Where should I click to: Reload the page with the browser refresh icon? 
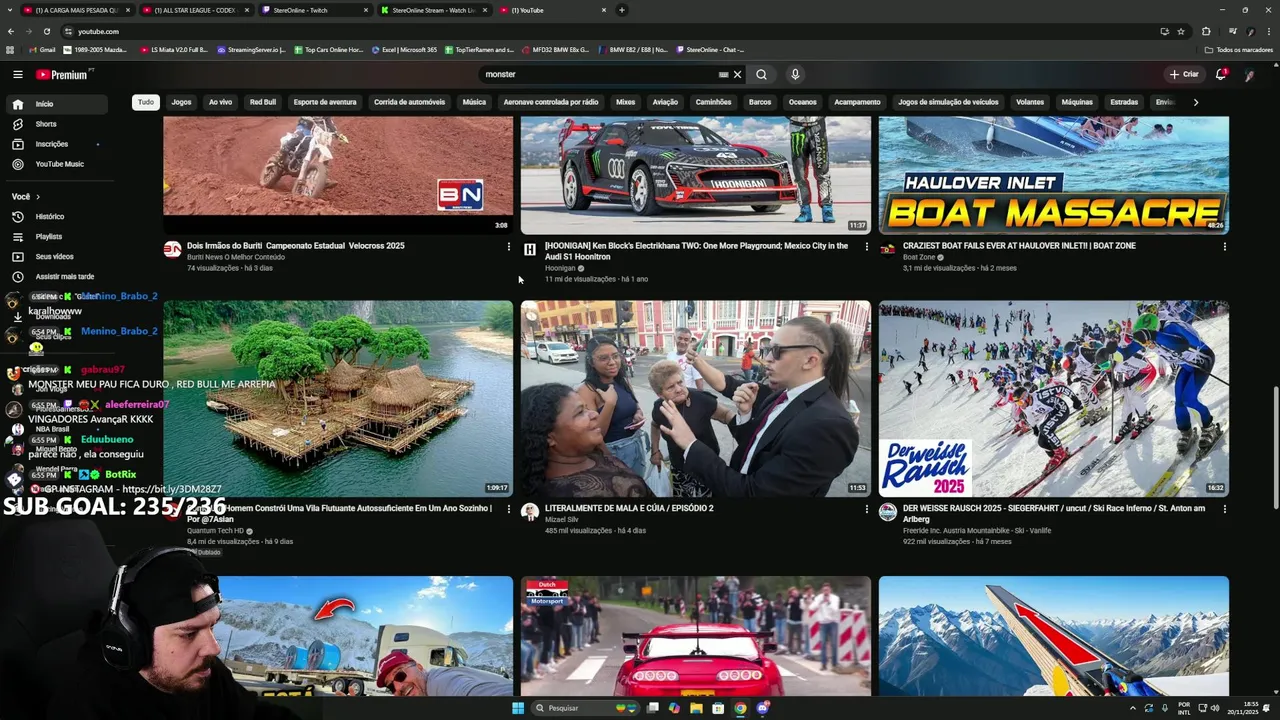[46, 31]
